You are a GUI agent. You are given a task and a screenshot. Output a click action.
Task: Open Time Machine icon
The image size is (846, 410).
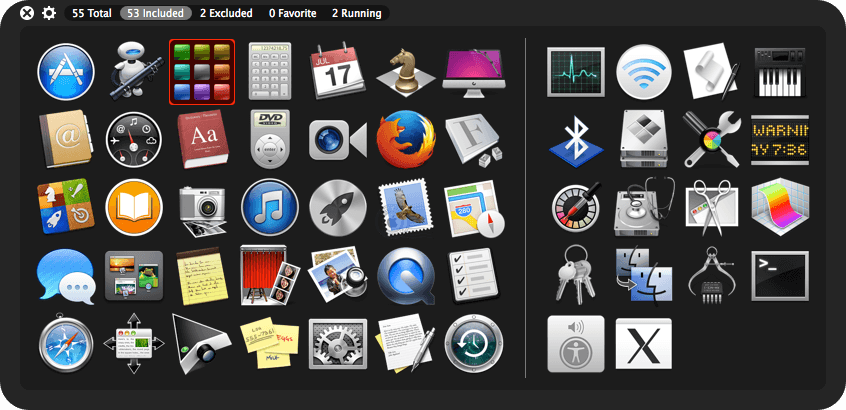[474, 343]
